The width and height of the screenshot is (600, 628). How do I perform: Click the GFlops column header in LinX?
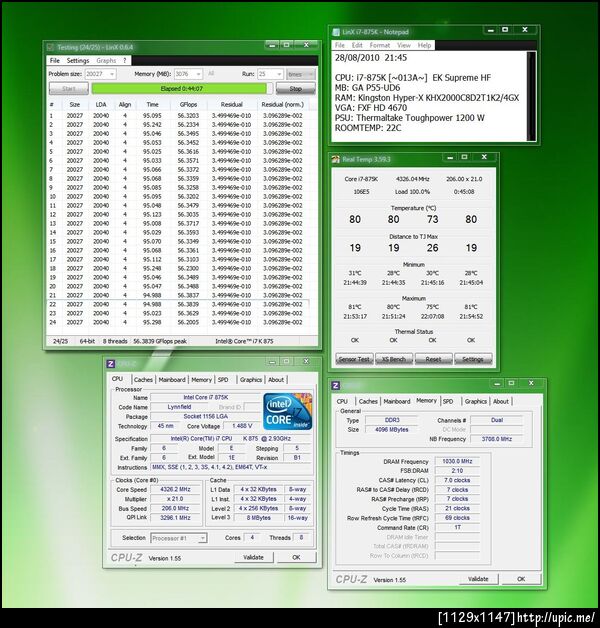point(188,105)
